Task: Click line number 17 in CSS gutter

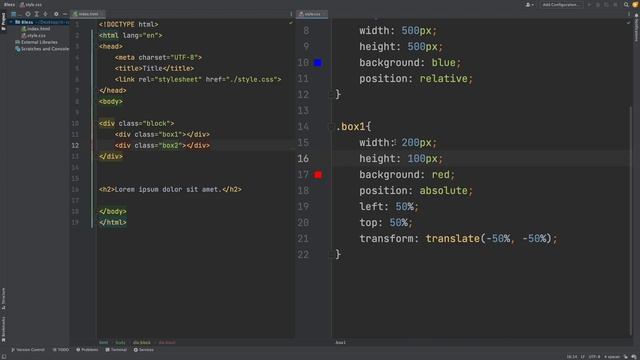Action: click(302, 175)
